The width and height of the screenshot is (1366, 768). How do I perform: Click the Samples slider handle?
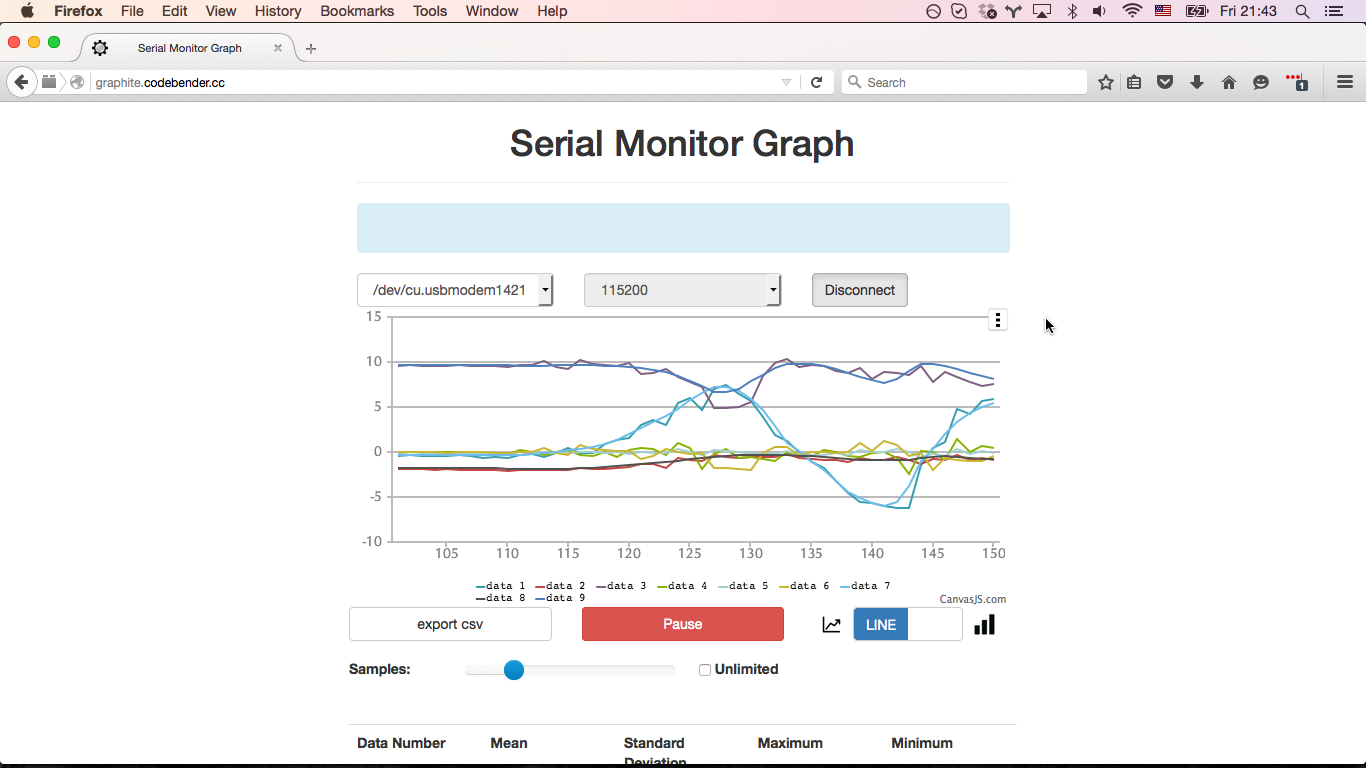click(514, 670)
